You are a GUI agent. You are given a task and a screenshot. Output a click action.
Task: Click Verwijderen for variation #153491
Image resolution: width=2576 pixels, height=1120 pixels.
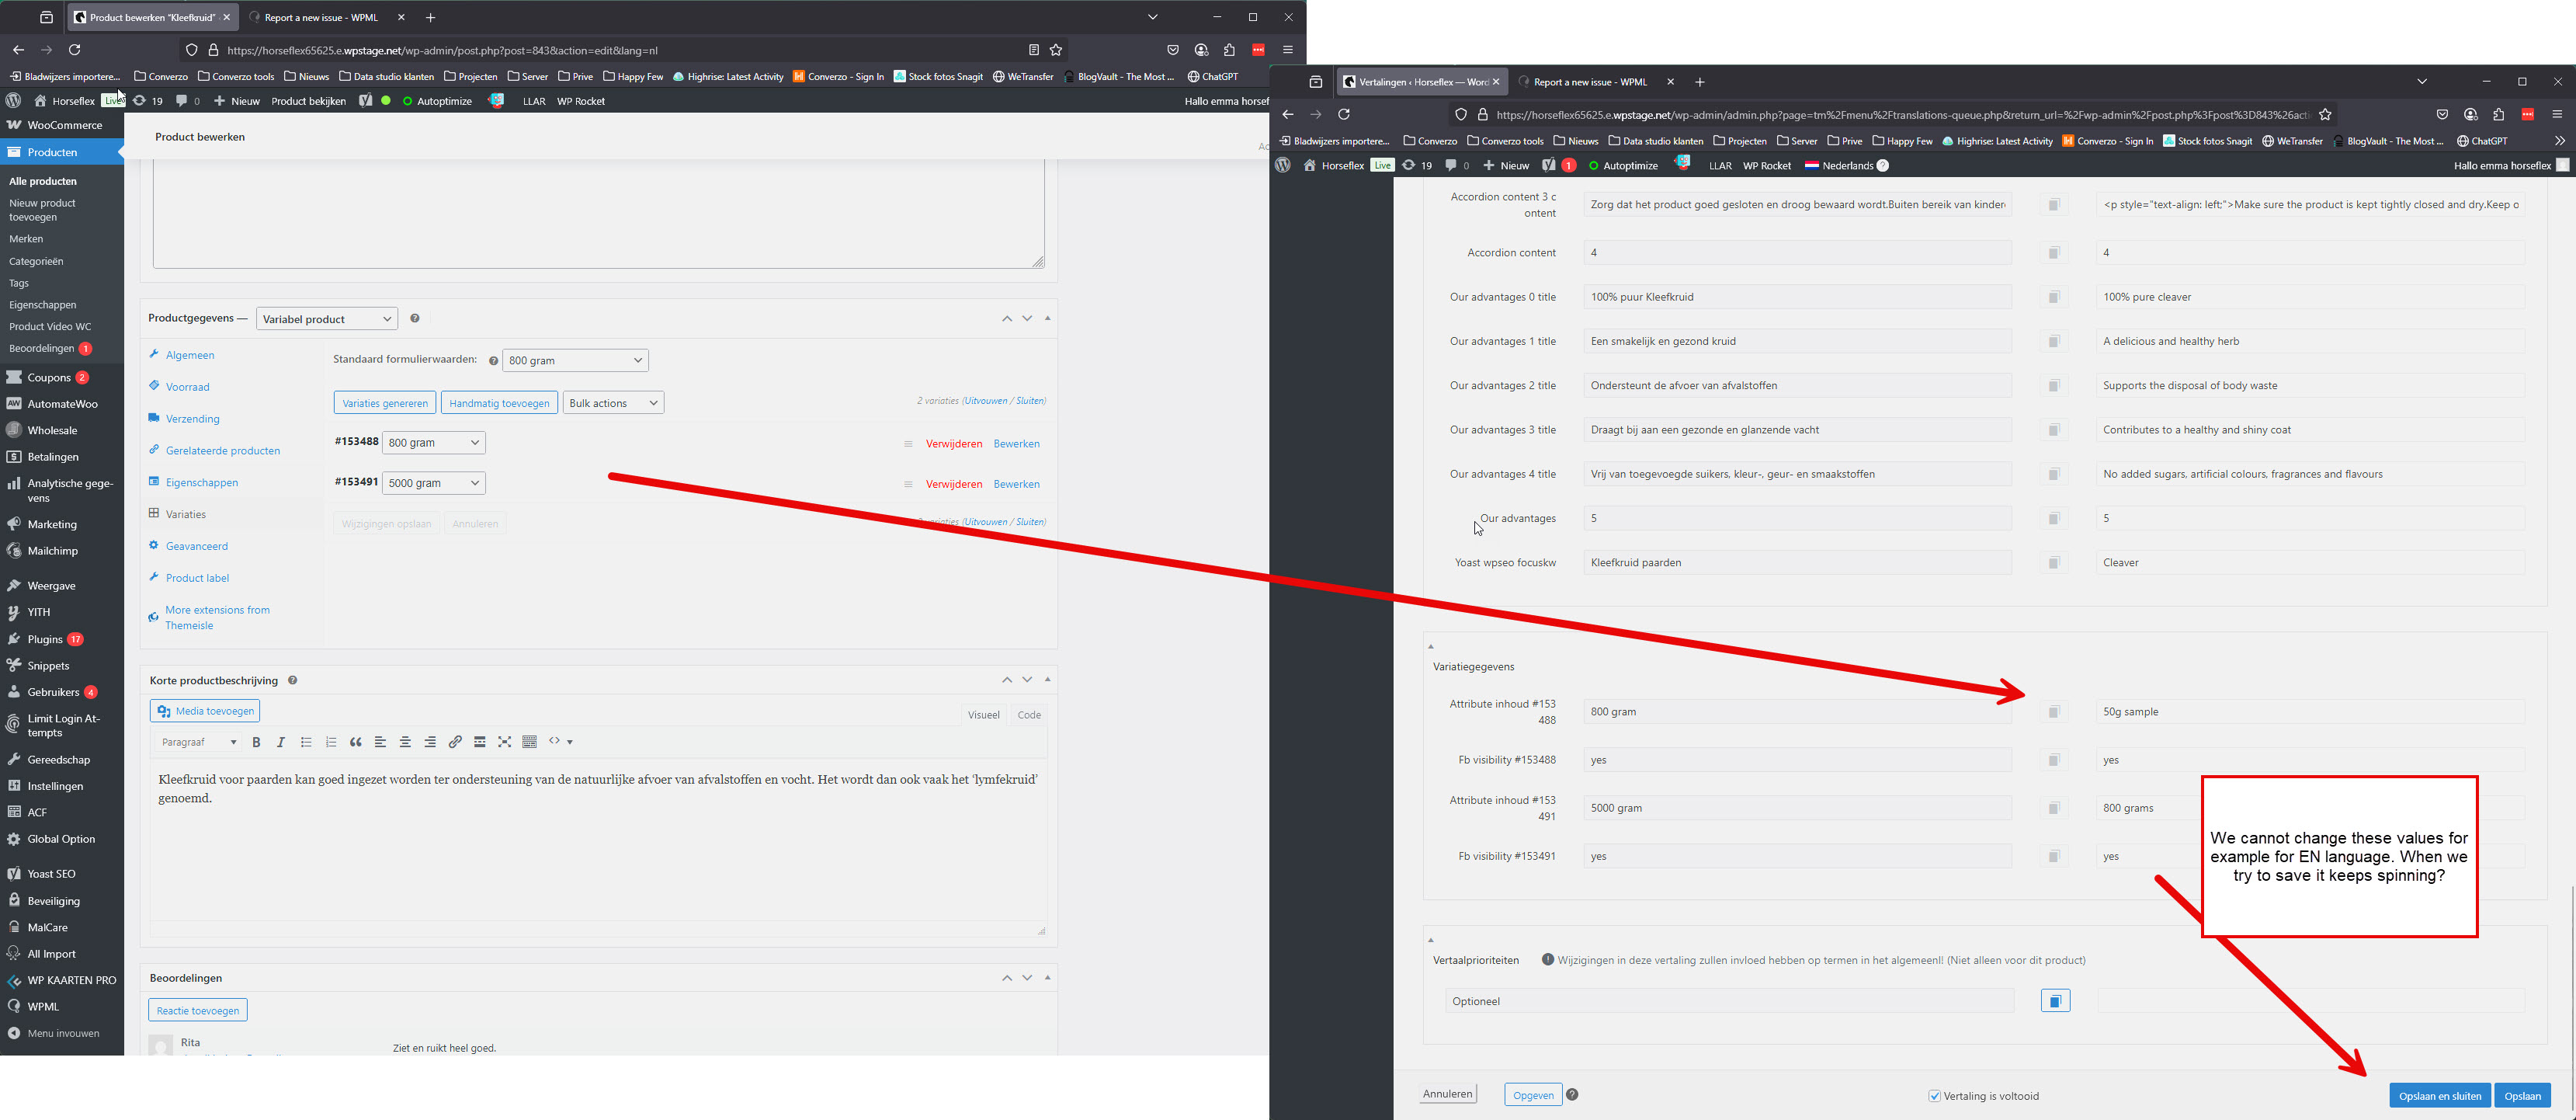[954, 484]
